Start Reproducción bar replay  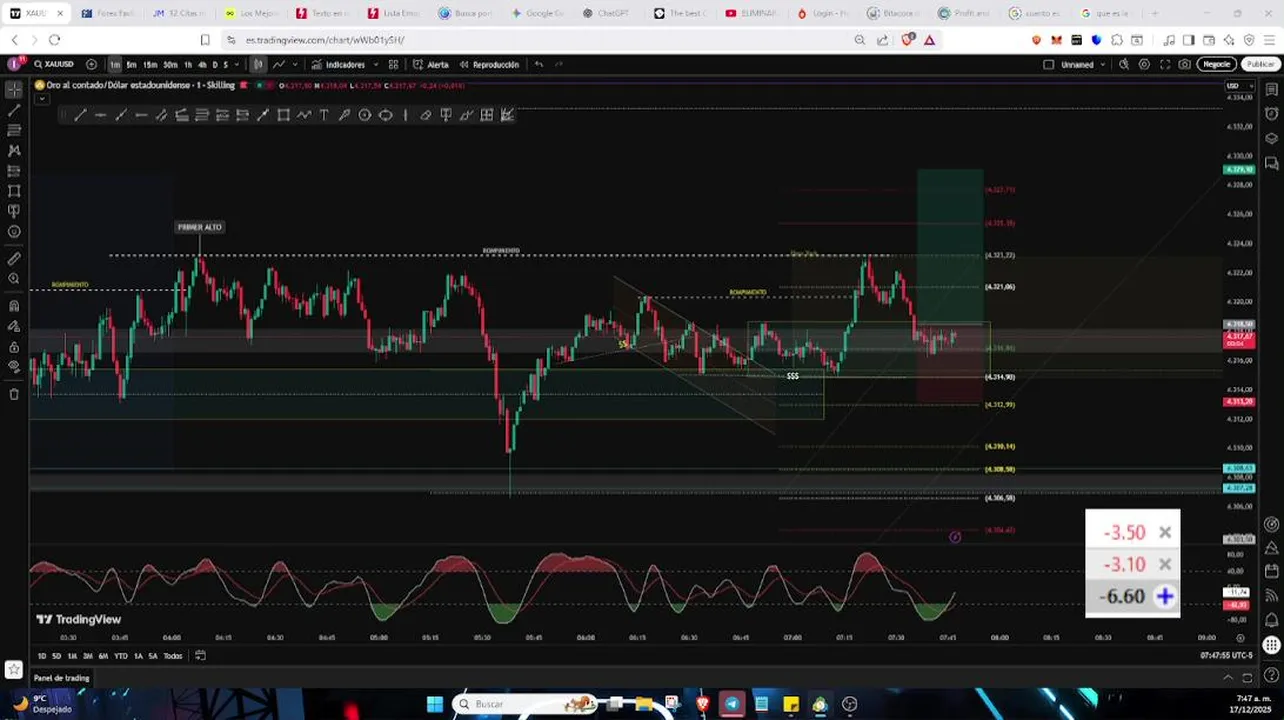488,64
